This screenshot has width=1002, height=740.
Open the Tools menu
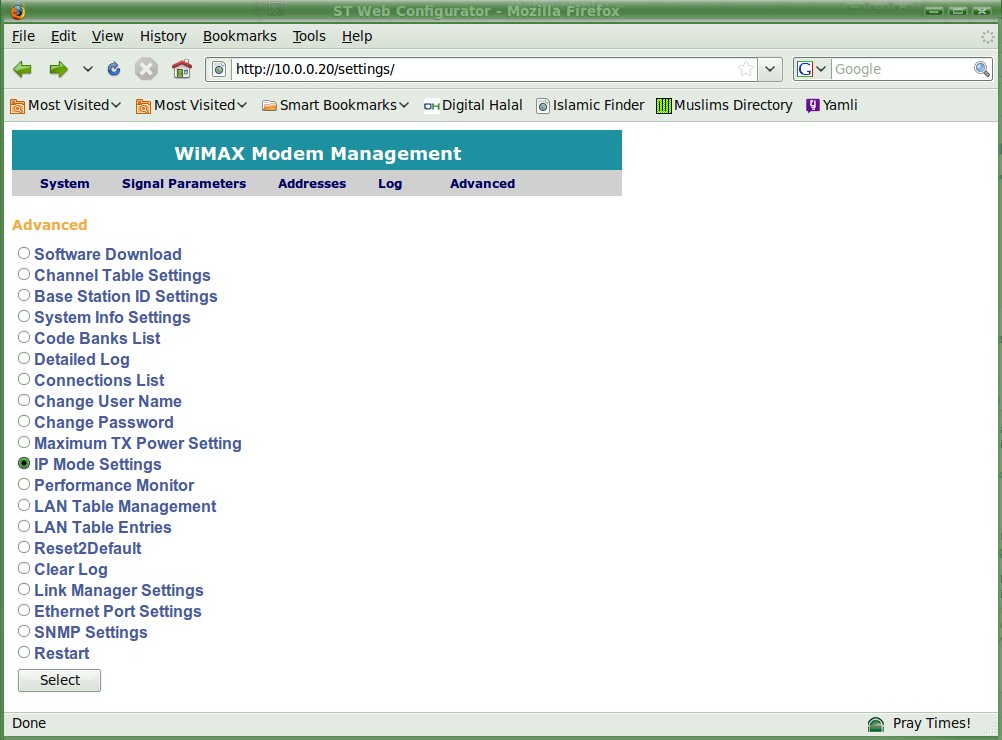coord(309,36)
